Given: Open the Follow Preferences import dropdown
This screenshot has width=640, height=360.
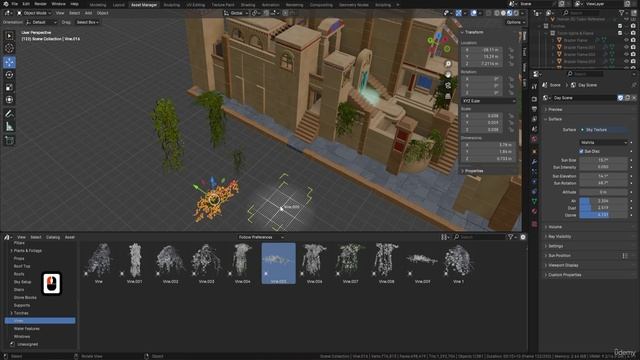Looking at the screenshot, I should (x=261, y=237).
